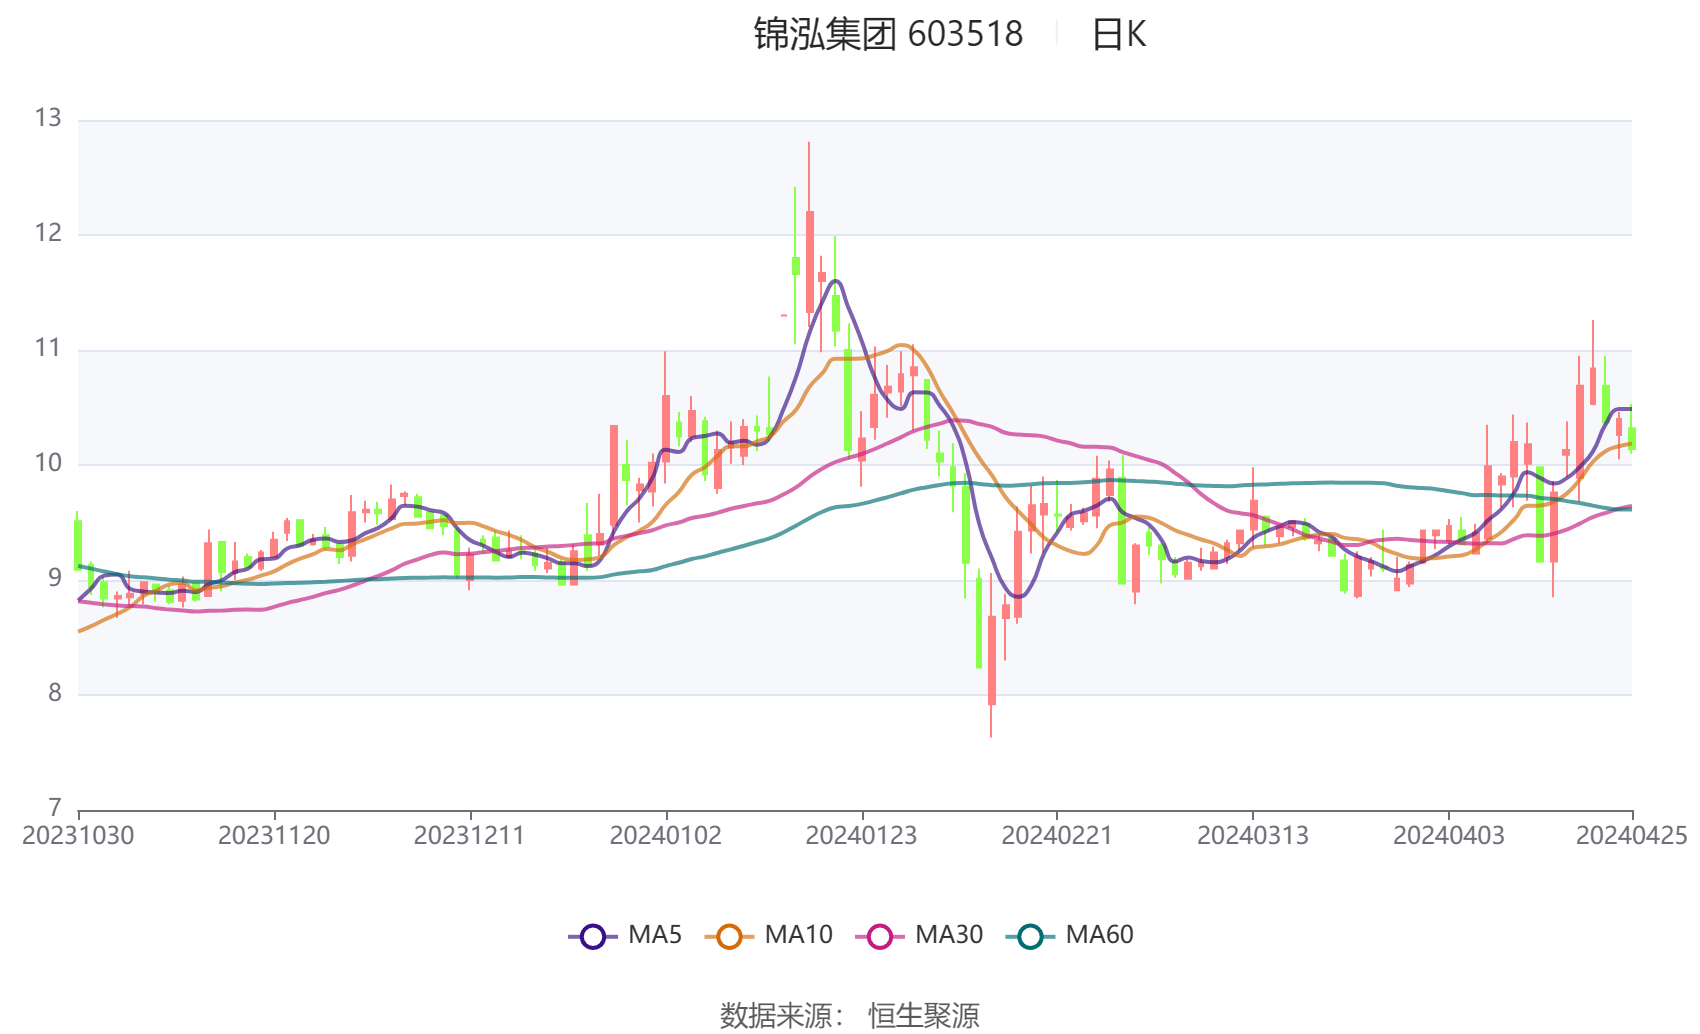Click y-axis value 11
Image resolution: width=1700 pixels, height=1034 pixels.
[x=48, y=349]
